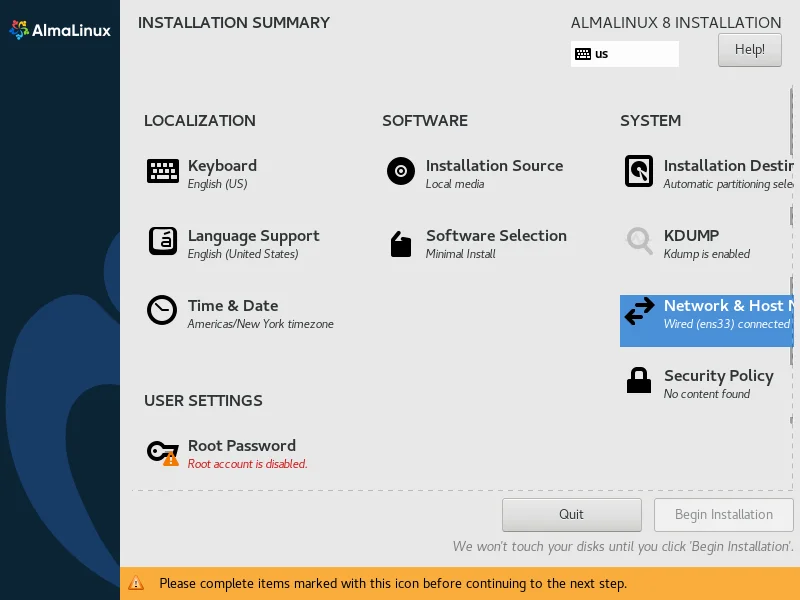800x600 pixels.
Task: Open Language Support settings title
Action: pos(253,236)
